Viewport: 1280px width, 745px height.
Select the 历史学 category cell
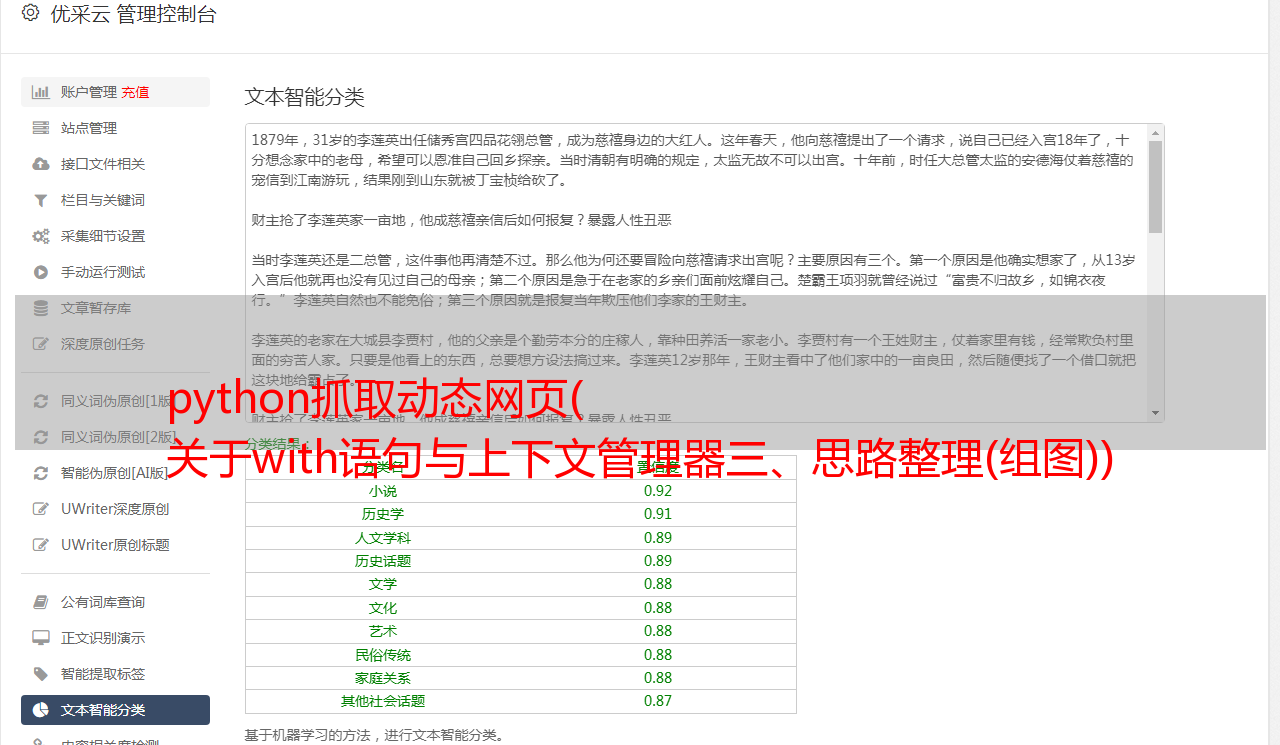[x=383, y=514]
